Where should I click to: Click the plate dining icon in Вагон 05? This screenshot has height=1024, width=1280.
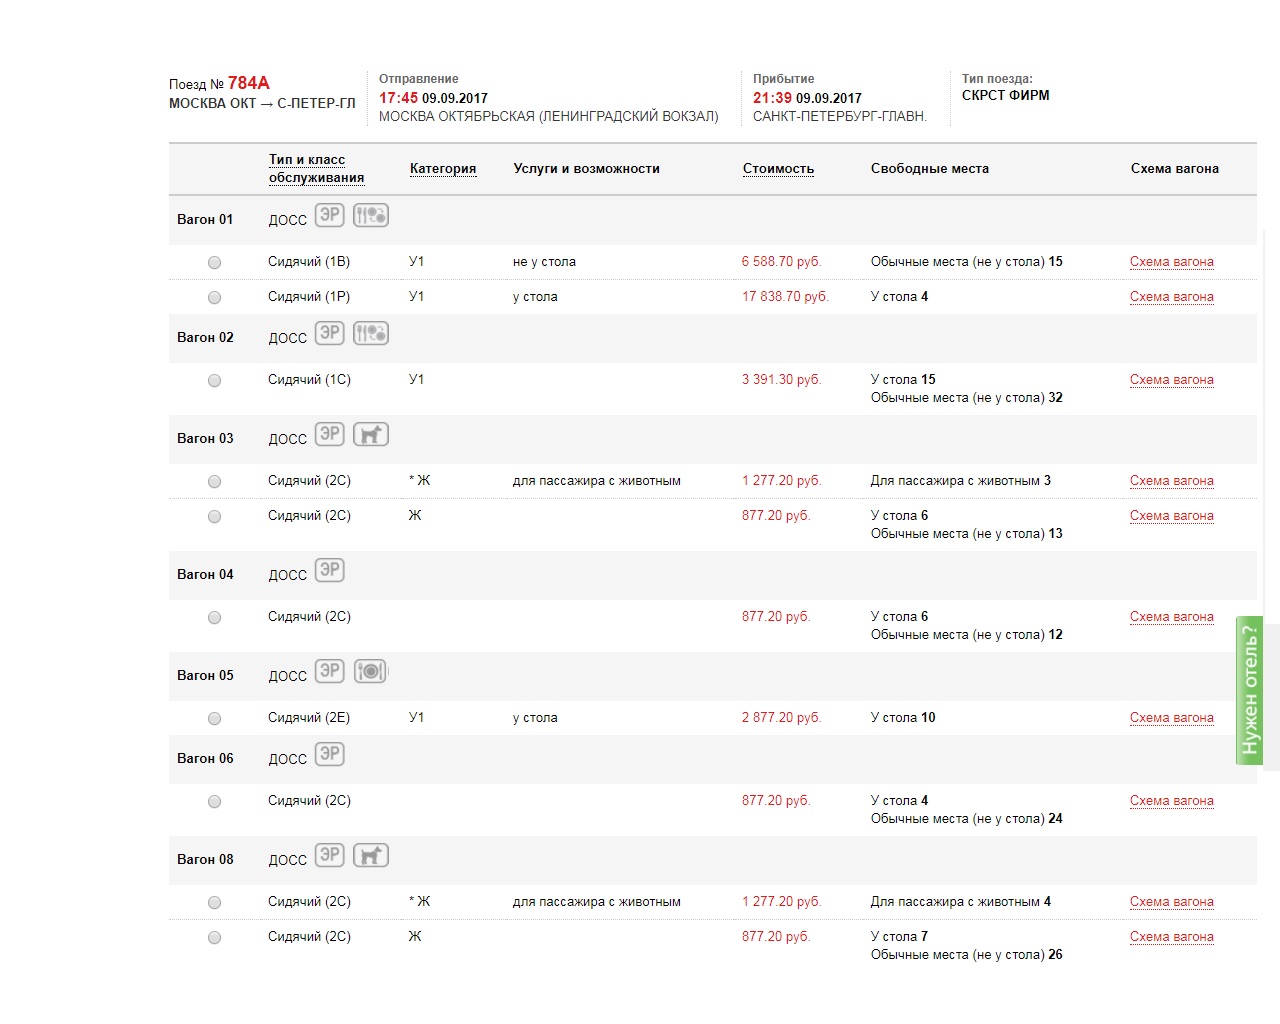pos(370,671)
